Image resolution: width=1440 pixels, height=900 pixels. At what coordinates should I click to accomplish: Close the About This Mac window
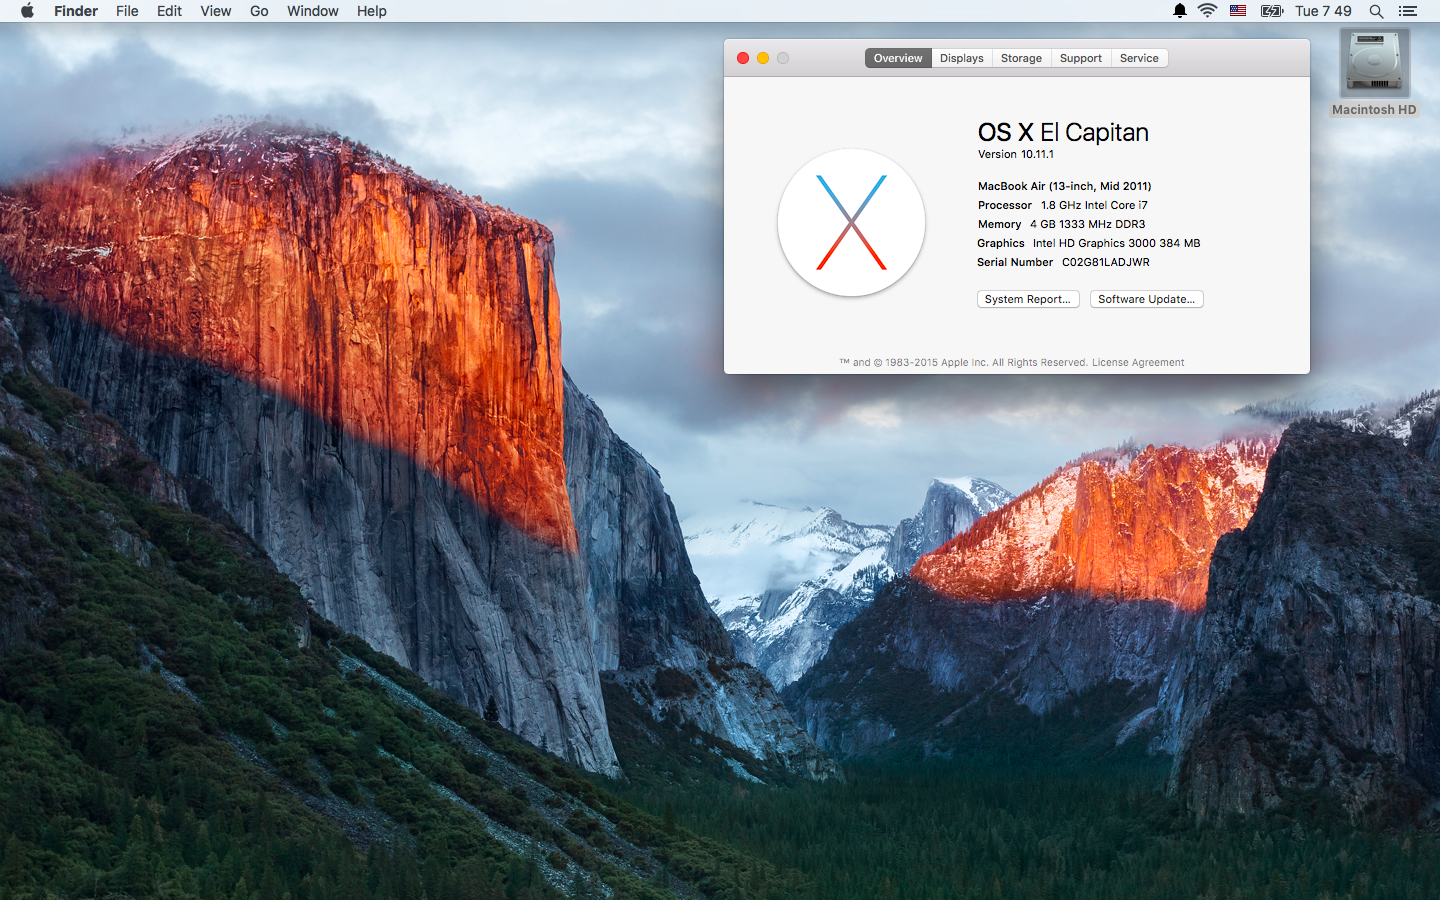(x=743, y=58)
